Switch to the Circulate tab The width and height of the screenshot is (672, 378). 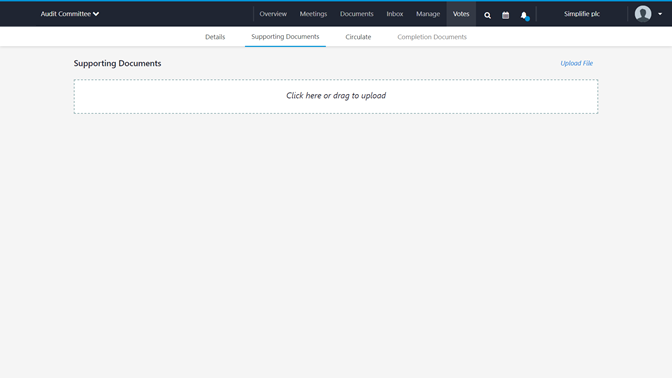tap(358, 37)
